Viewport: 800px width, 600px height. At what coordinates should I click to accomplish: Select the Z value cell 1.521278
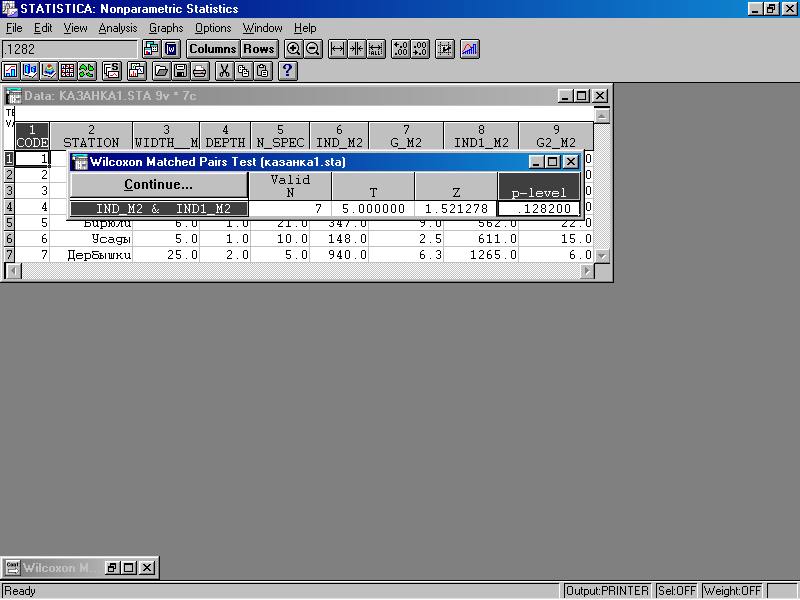pyautogui.click(x=456, y=208)
